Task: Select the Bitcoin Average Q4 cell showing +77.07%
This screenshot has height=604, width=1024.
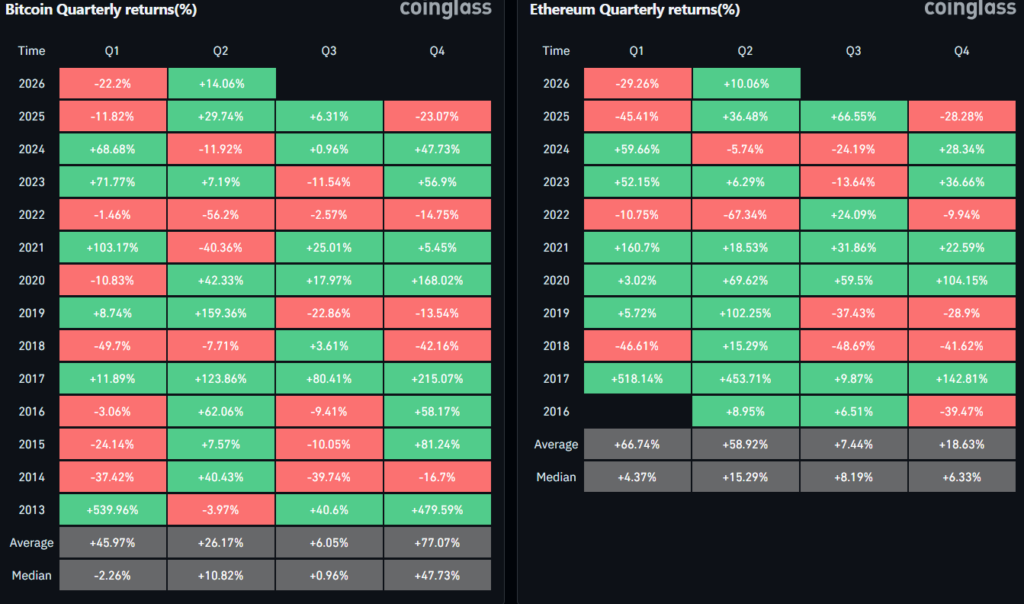Action: 437,543
